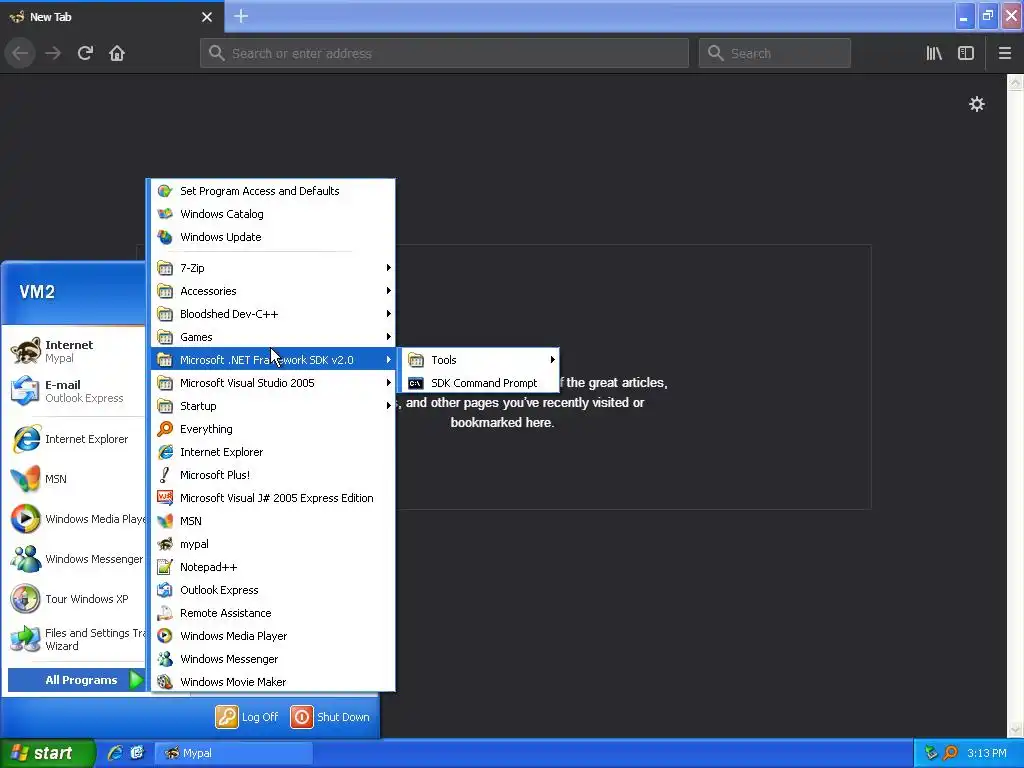Open Windows Media Player in All Programs list
Image resolution: width=1024 pixels, height=768 pixels.
click(x=273, y=635)
